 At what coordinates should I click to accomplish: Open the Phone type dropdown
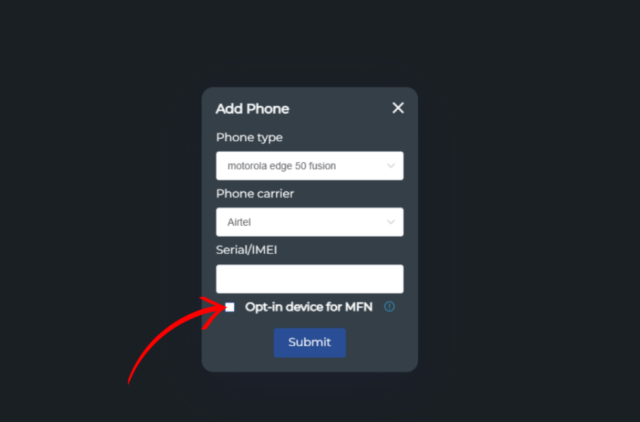tap(310, 166)
